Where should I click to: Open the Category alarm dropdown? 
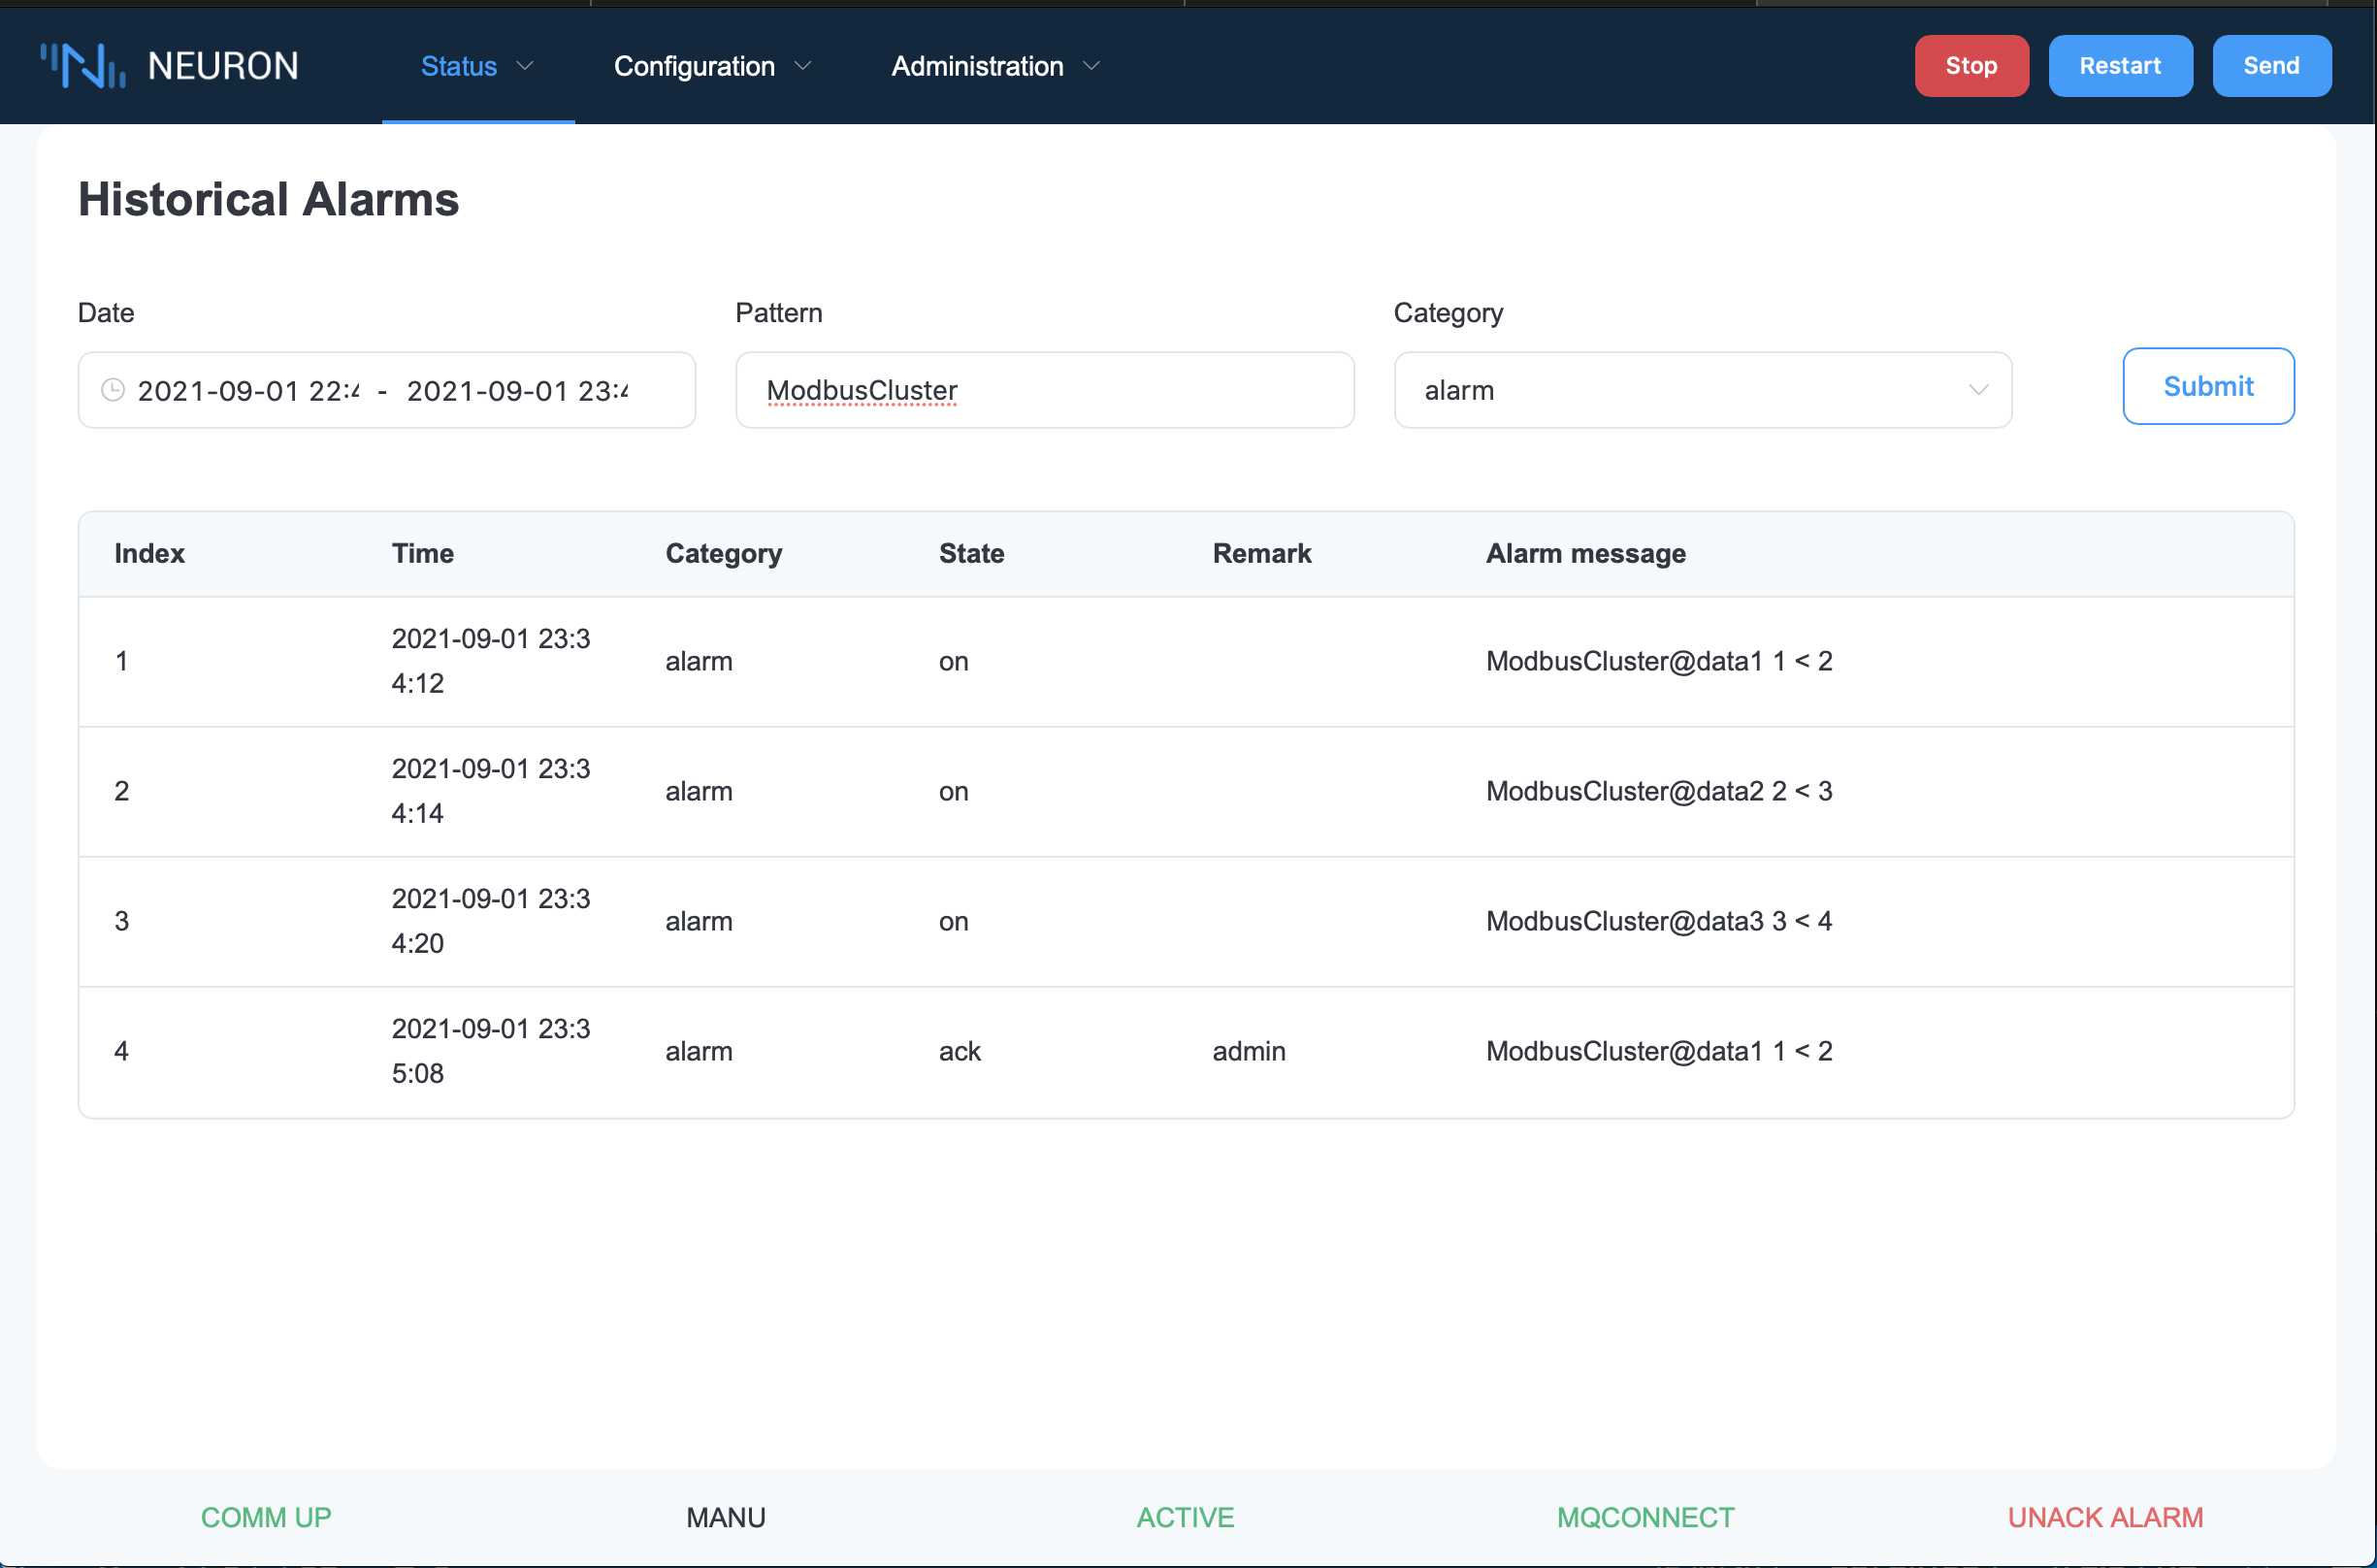point(1703,390)
